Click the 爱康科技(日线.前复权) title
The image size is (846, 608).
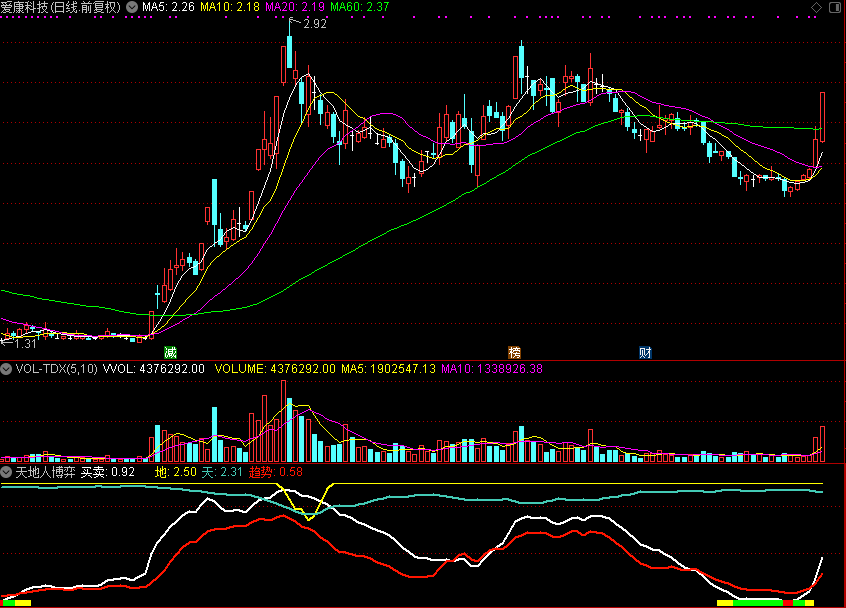point(61,7)
